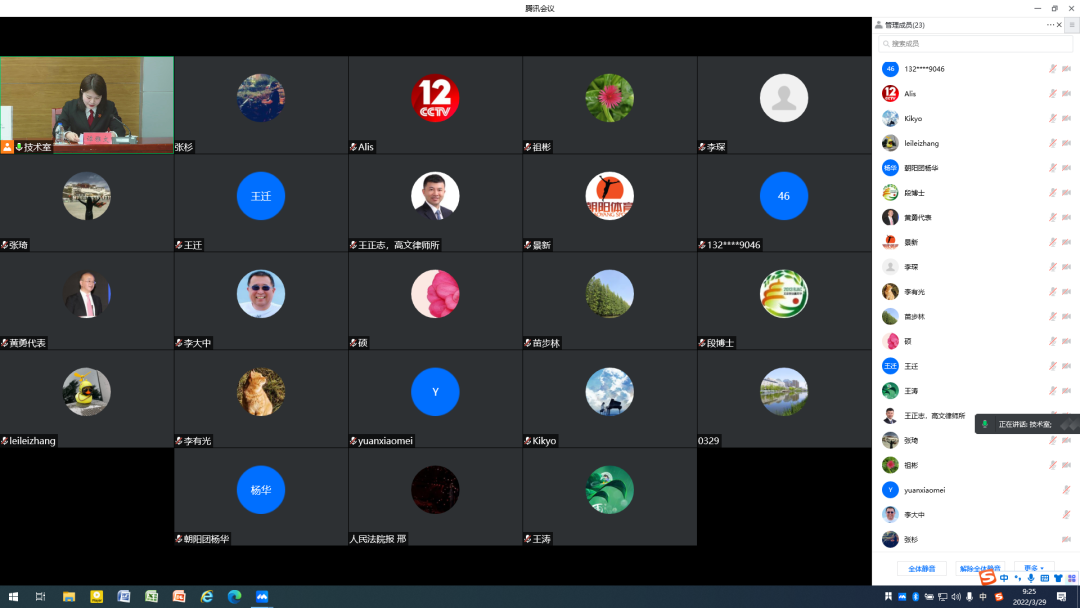Select member name leileizhang in list
1080x608 pixels.
click(922, 143)
